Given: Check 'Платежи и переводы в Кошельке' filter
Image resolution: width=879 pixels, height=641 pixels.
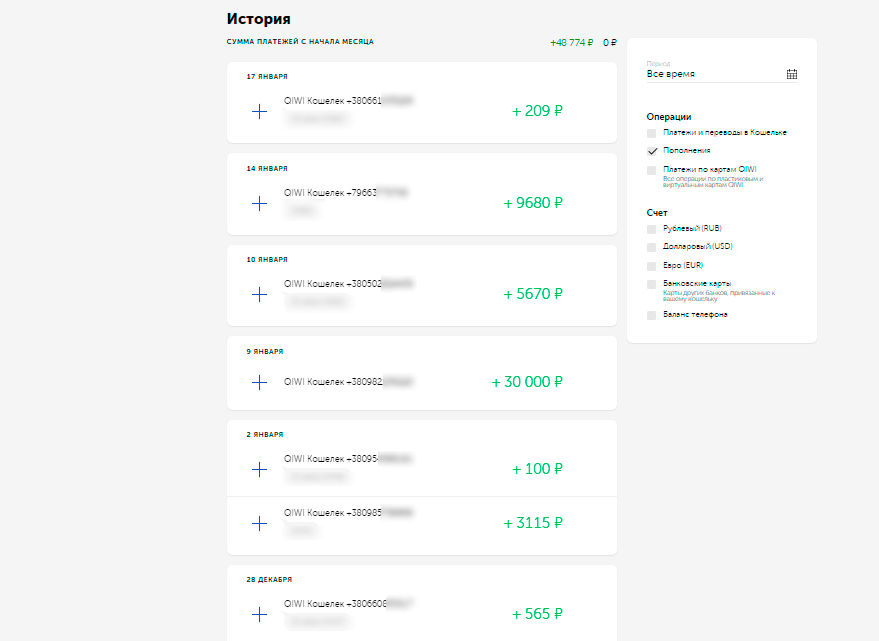Looking at the screenshot, I should click(651, 133).
